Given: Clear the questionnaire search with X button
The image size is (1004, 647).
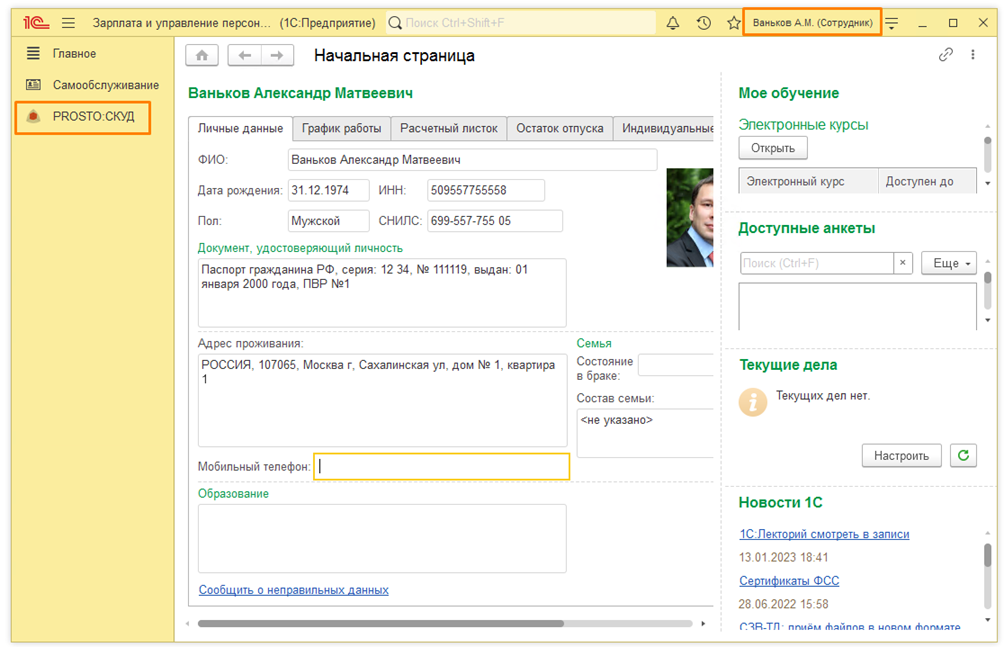Looking at the screenshot, I should click(x=903, y=263).
